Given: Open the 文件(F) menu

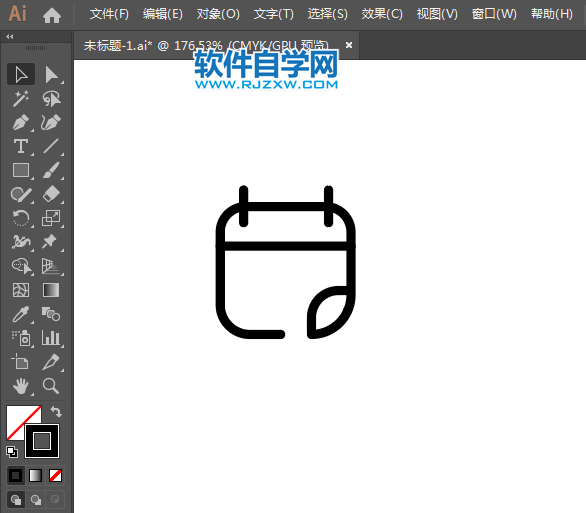Looking at the screenshot, I should click(x=109, y=14).
